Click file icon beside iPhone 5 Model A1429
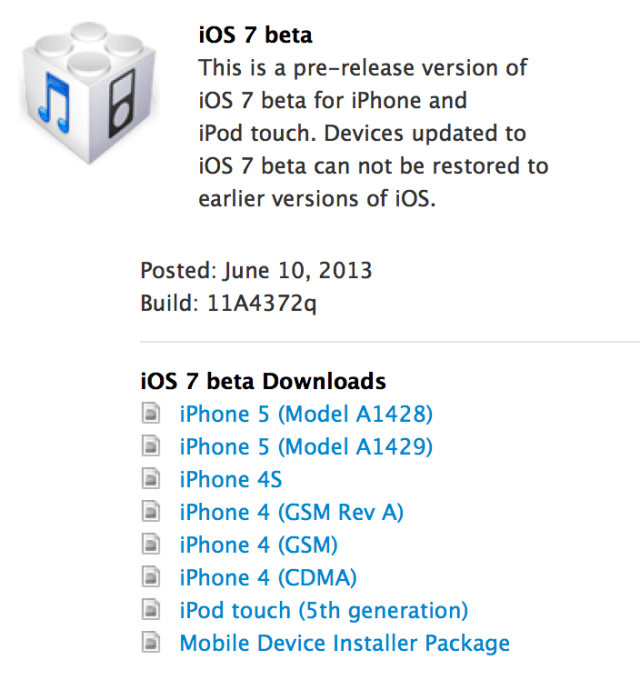640x680 pixels. [x=151, y=447]
